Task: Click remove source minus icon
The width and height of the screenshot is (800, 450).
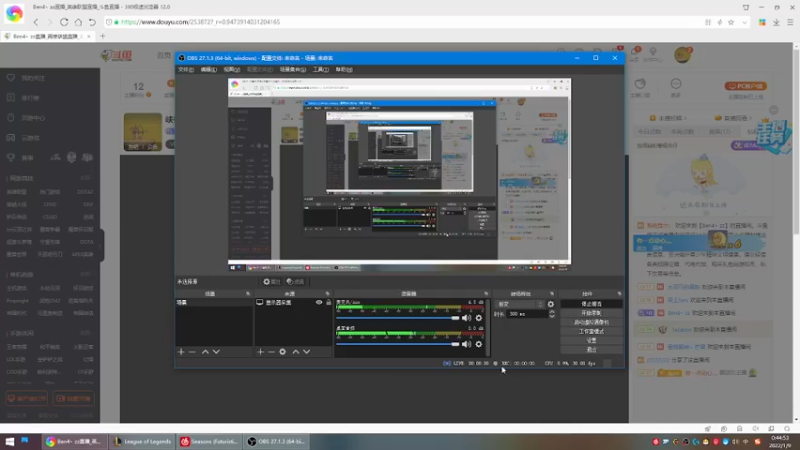Action: click(x=271, y=352)
